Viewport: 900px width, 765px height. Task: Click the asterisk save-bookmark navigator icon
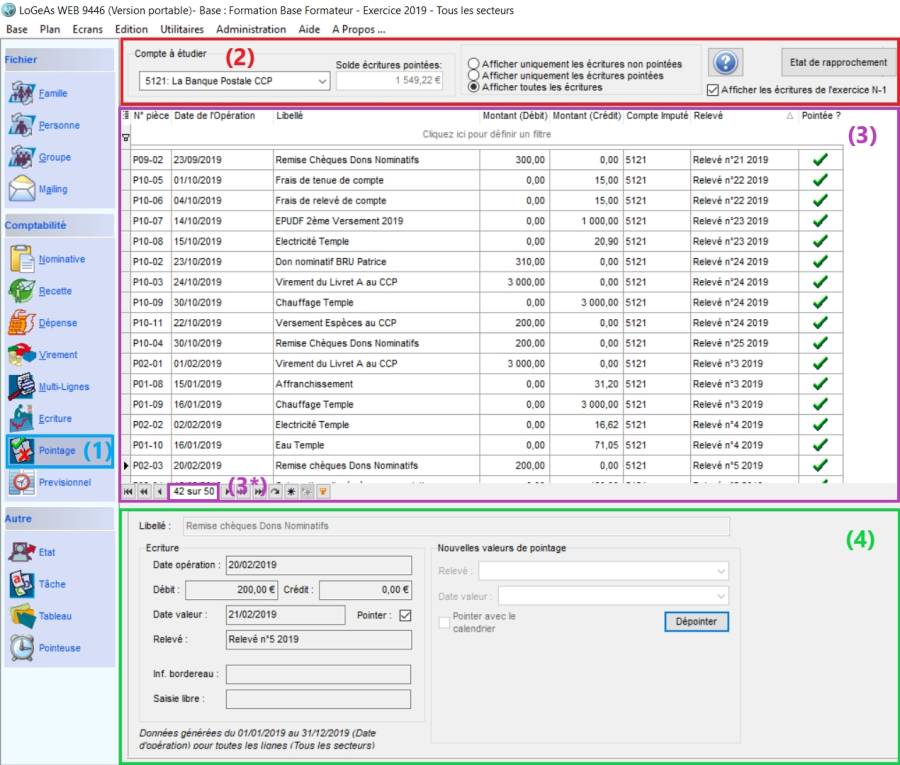[292, 492]
